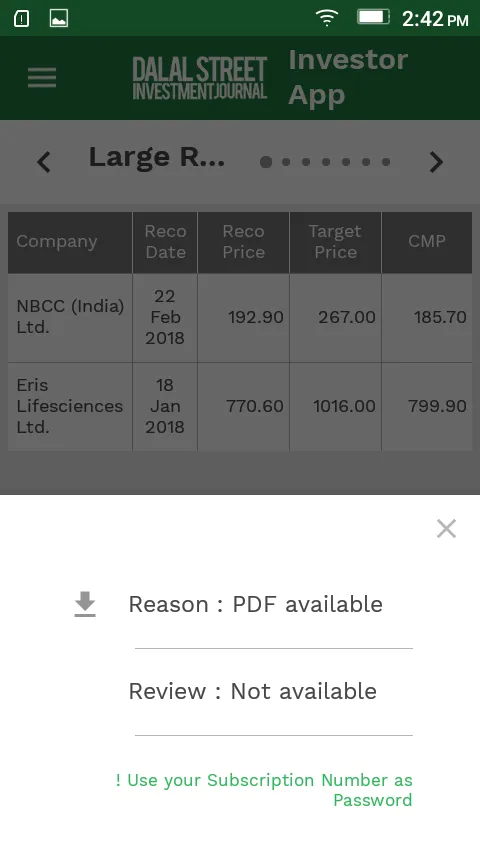Select the first highlighted page indicator dot
480x854 pixels.
coord(266,162)
